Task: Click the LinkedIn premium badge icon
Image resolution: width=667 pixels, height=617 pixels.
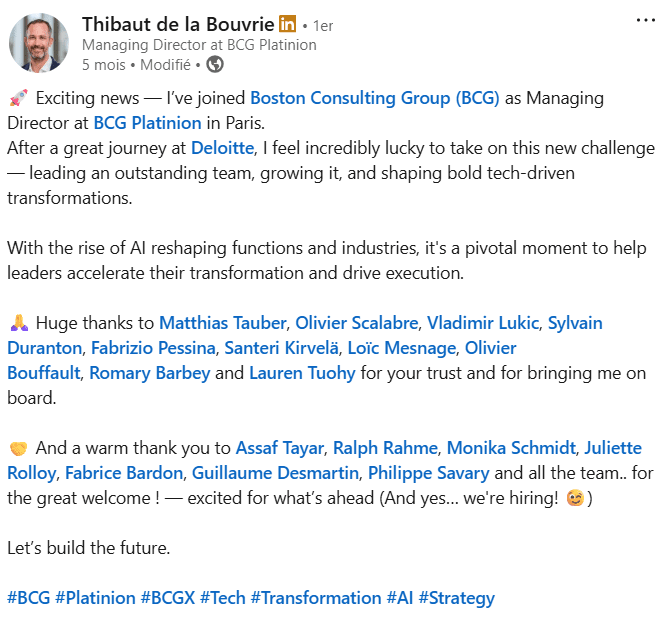Action: click(x=287, y=24)
